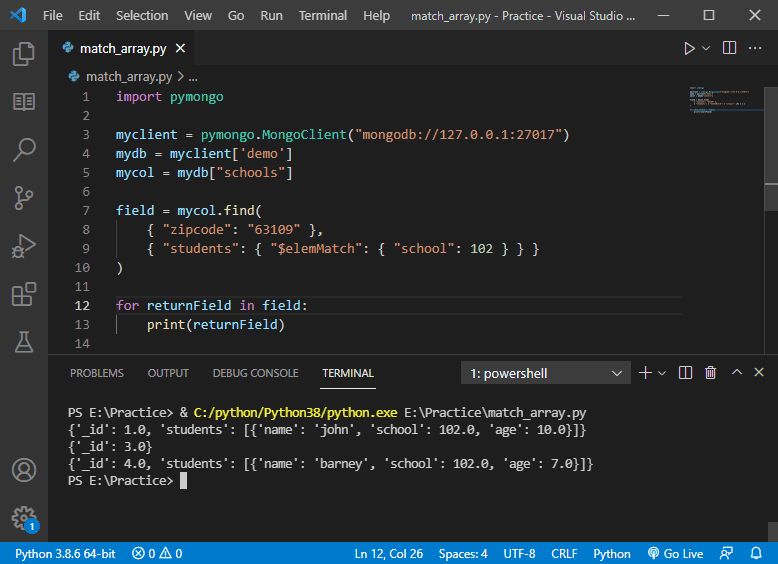
Task: Expand launch profile arrow beside new terminal
Action: coord(662,373)
